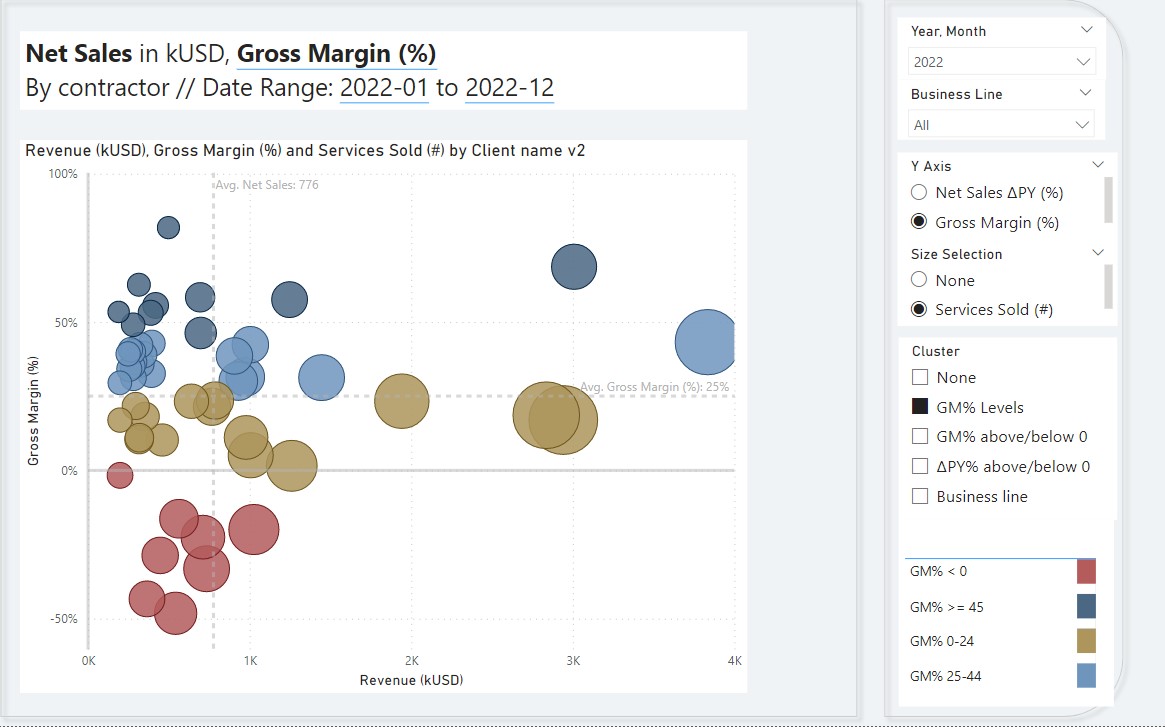
Task: Select Services Sold (#) size option
Action: 919,309
